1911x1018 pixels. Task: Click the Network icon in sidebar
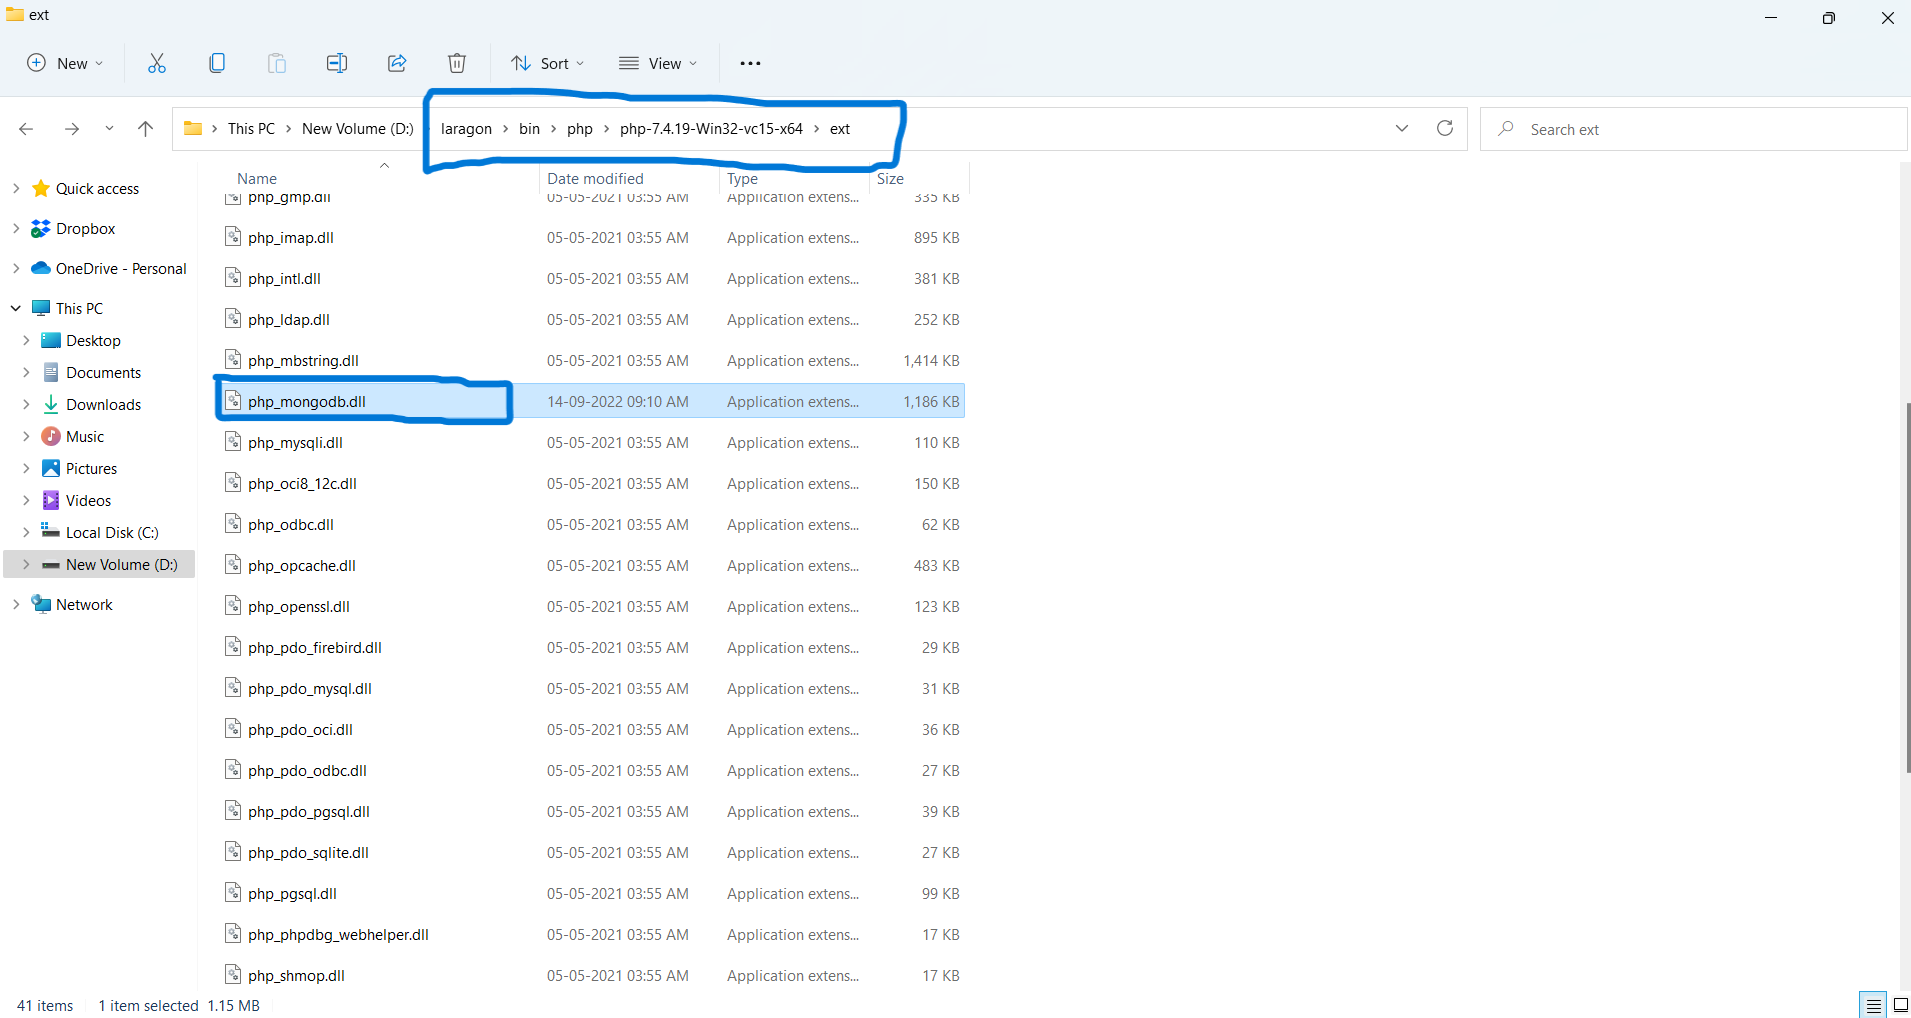41,604
